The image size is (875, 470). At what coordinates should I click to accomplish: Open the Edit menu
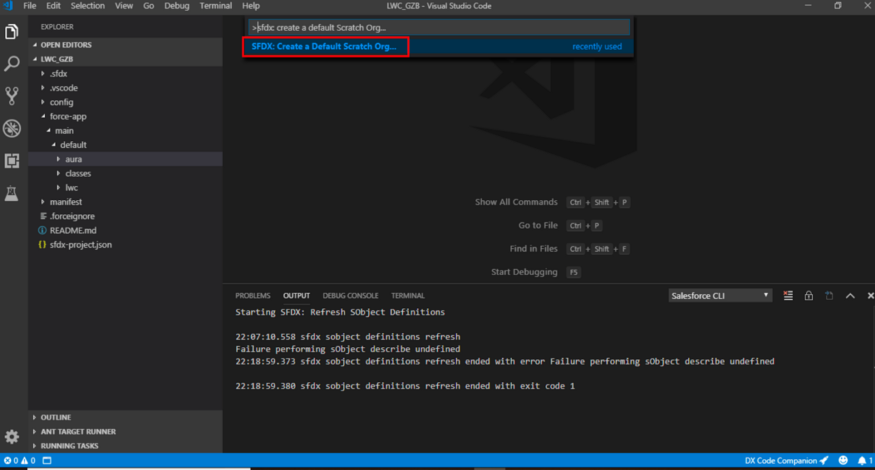[x=53, y=6]
